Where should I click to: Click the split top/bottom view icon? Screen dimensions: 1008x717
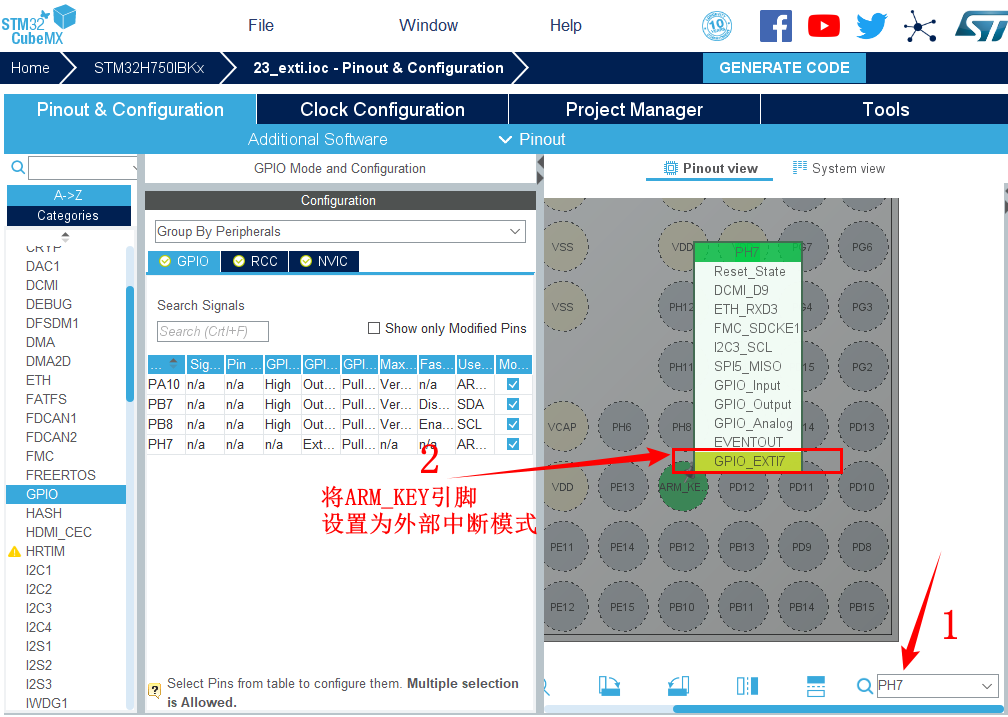click(x=815, y=685)
